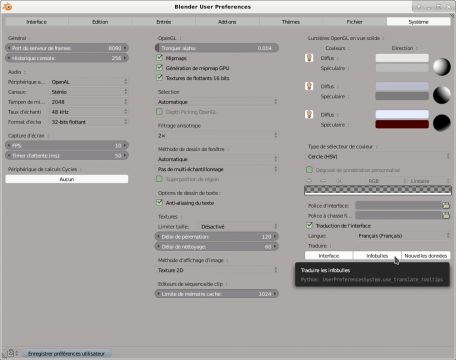Adjust second light direction sphere

(442, 95)
